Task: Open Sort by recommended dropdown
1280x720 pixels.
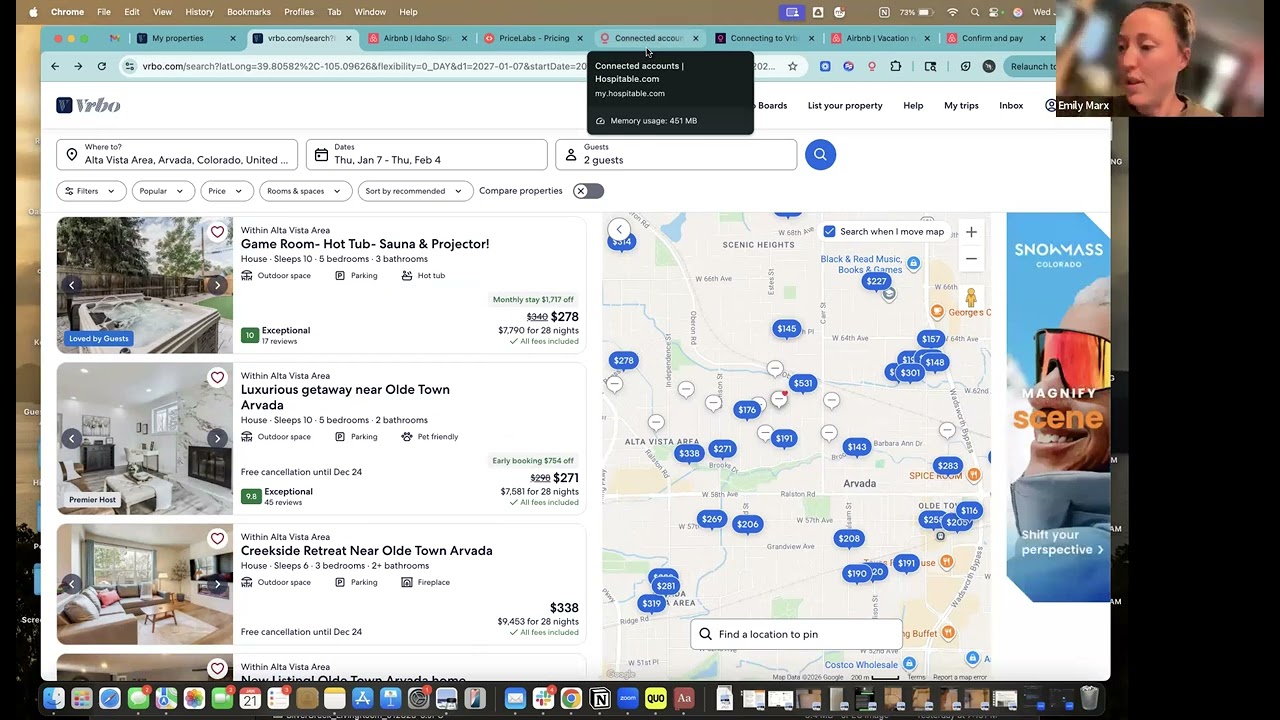Action: [x=415, y=191]
